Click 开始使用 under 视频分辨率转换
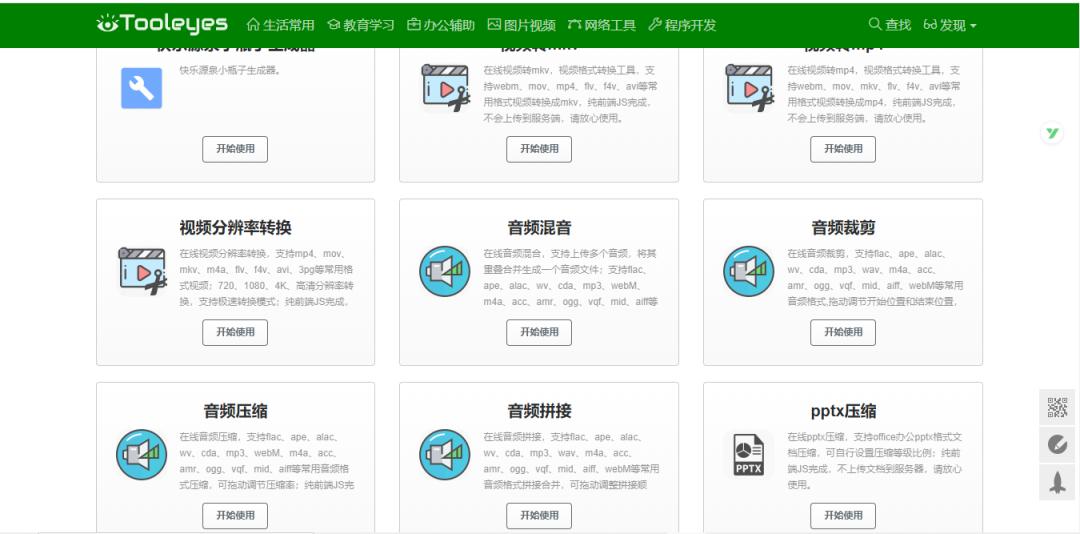Screen dimensions: 1080x534 pyautogui.click(x=235, y=332)
